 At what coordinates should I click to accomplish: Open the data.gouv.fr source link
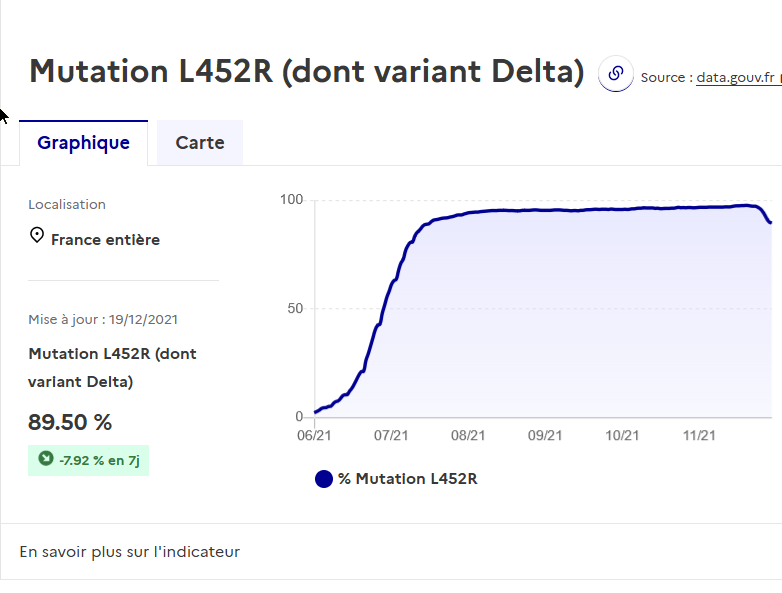pos(736,77)
